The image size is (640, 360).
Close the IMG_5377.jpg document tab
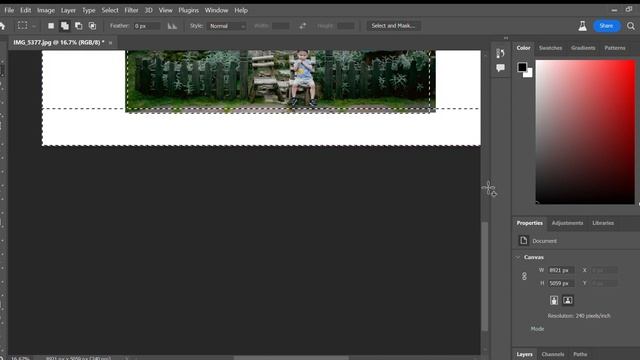(x=110, y=42)
